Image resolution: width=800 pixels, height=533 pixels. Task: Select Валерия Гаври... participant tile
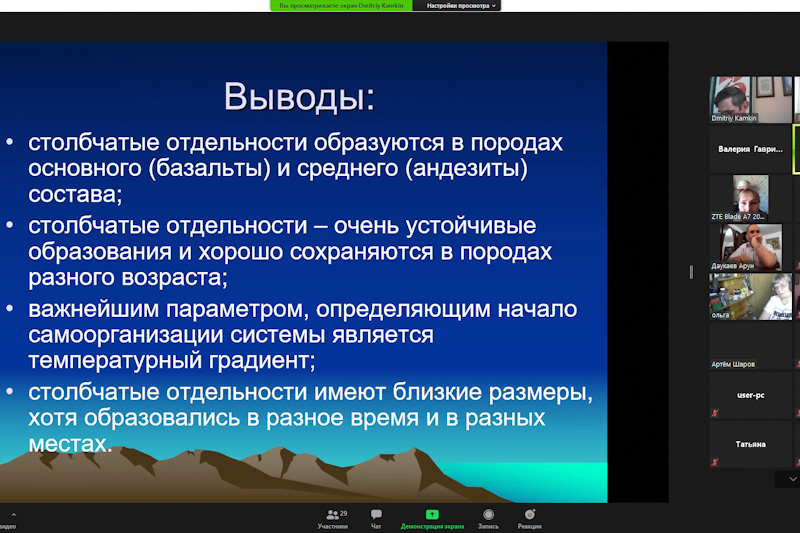751,149
